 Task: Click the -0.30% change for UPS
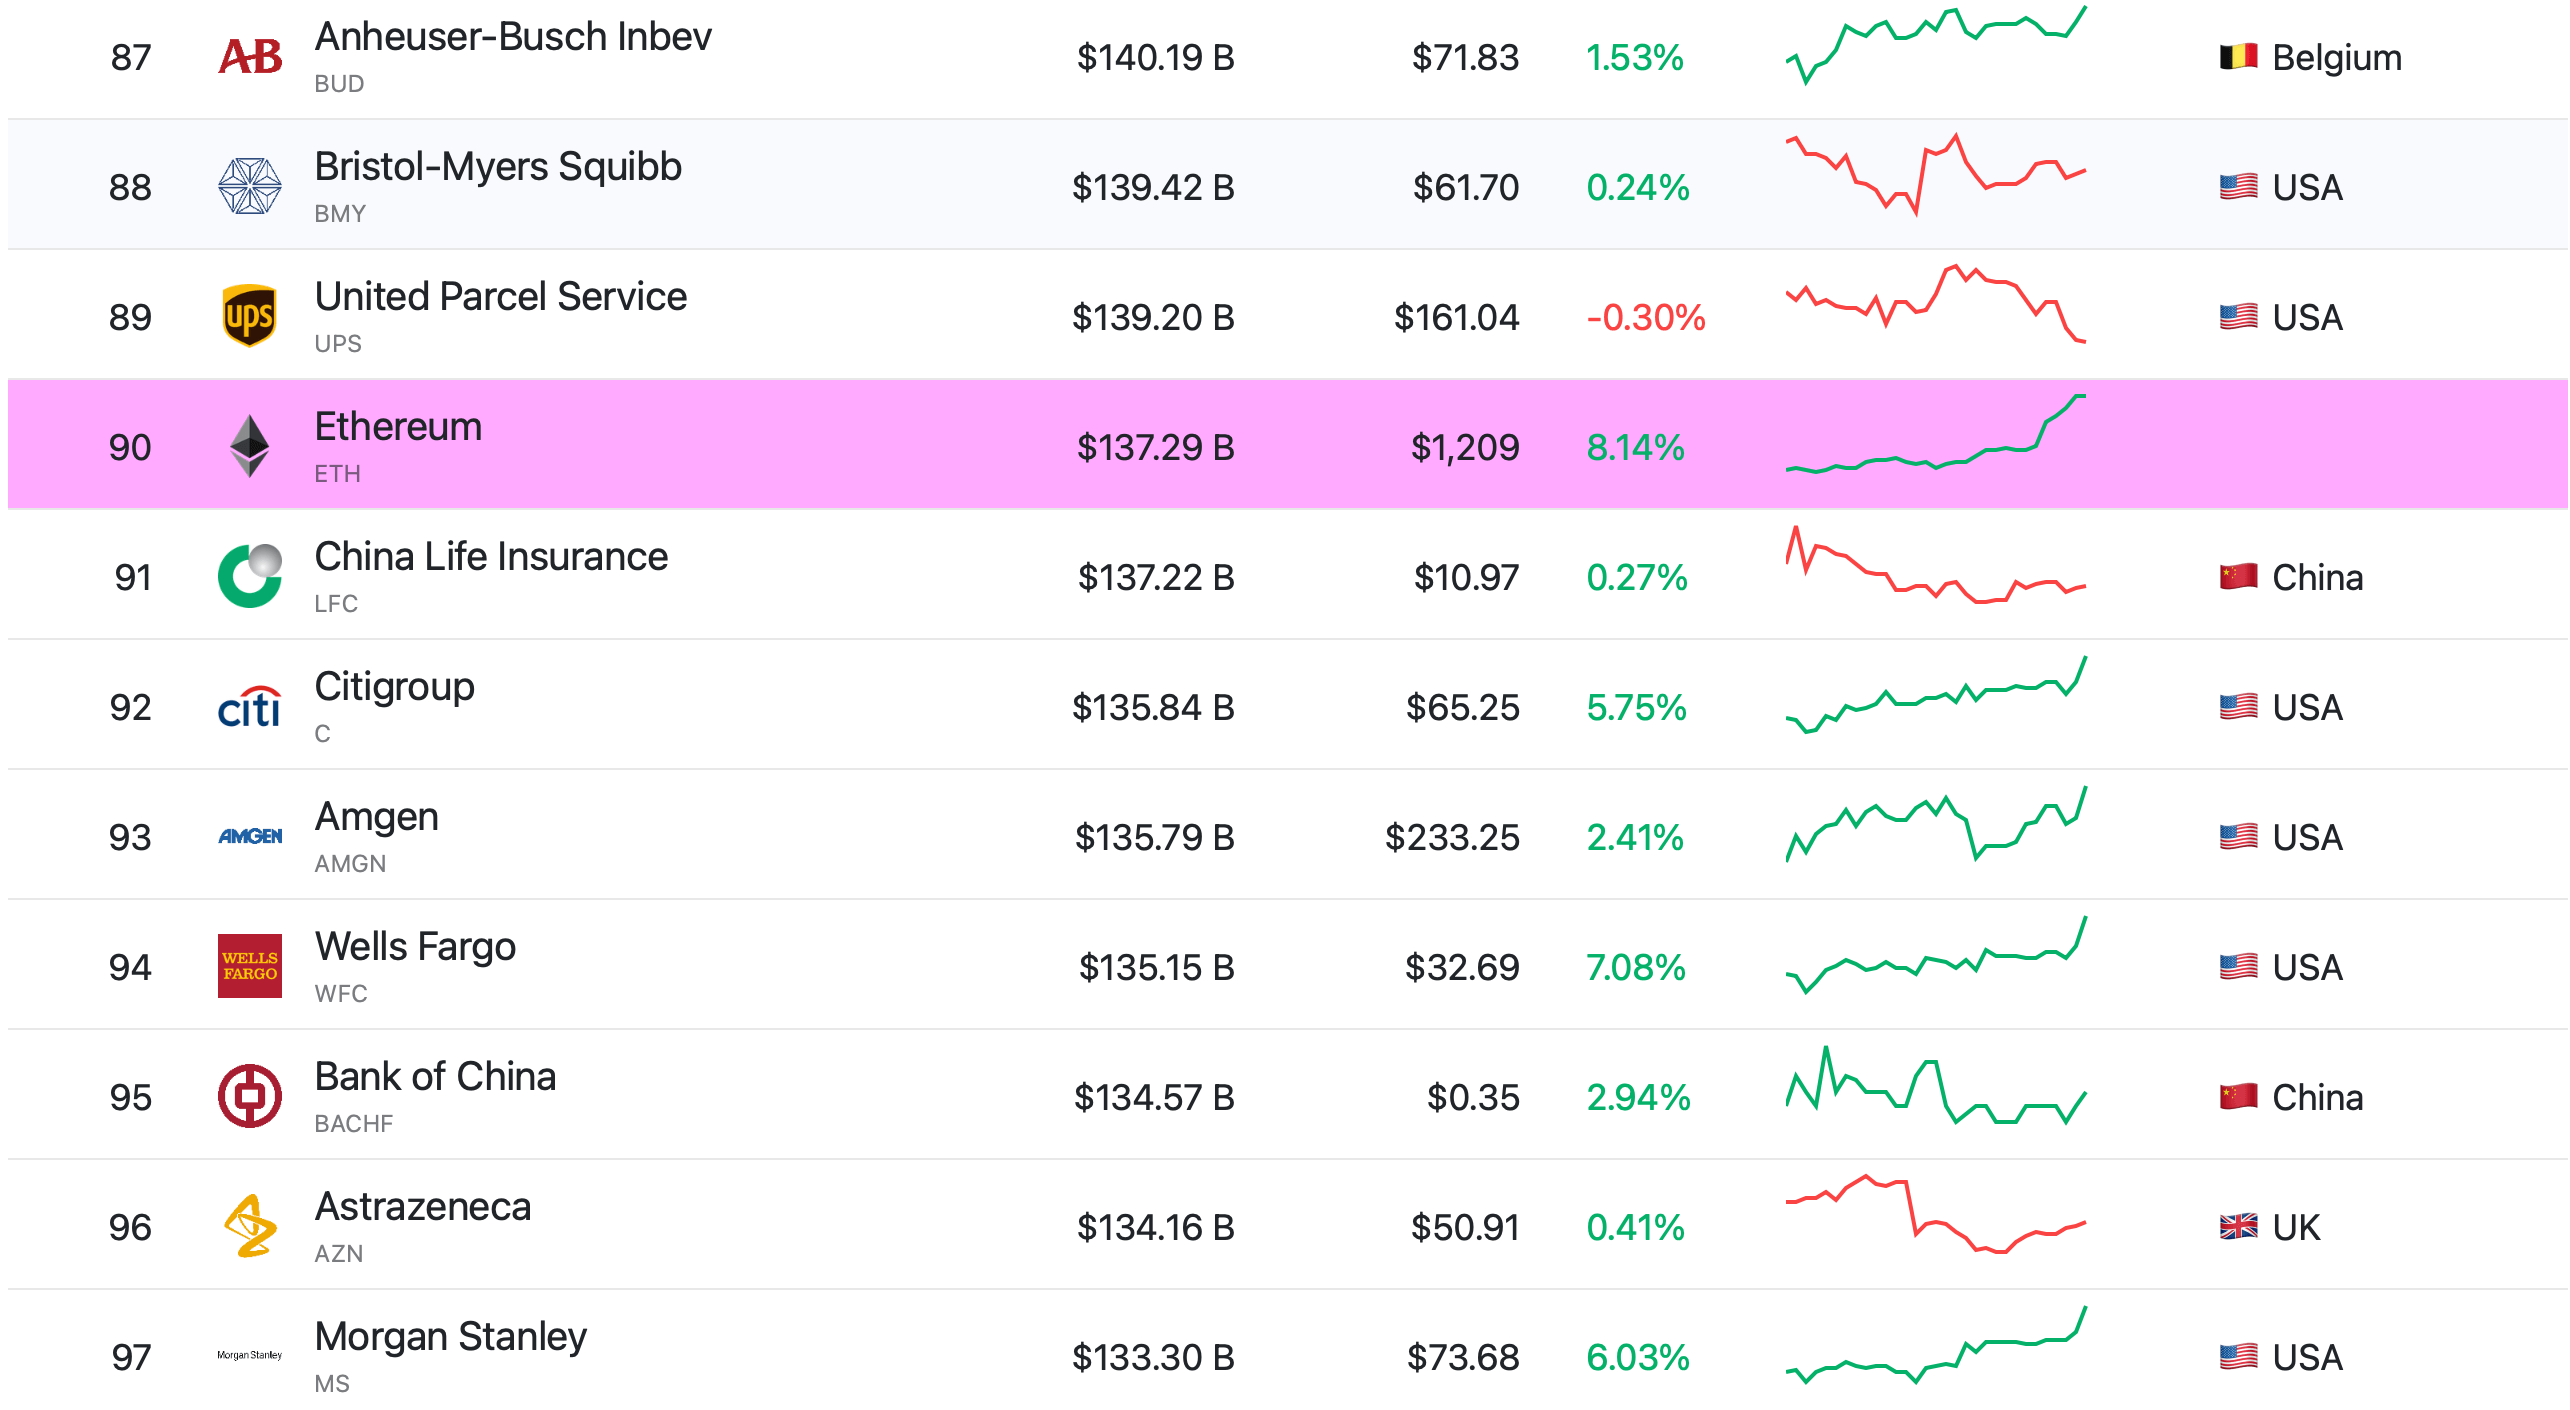click(x=1646, y=318)
